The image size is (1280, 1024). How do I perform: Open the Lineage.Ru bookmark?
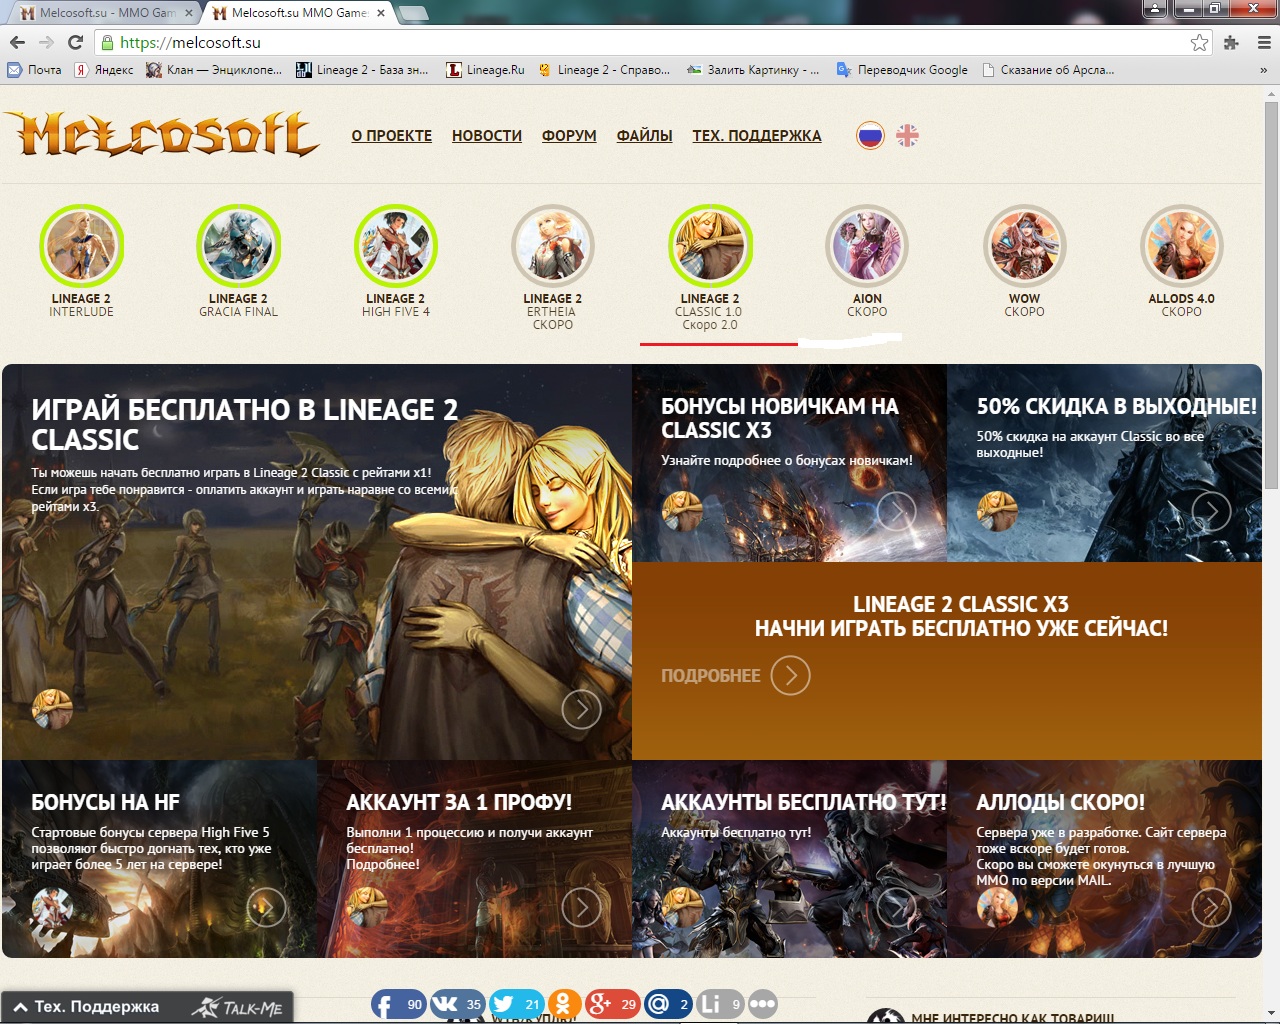(485, 70)
